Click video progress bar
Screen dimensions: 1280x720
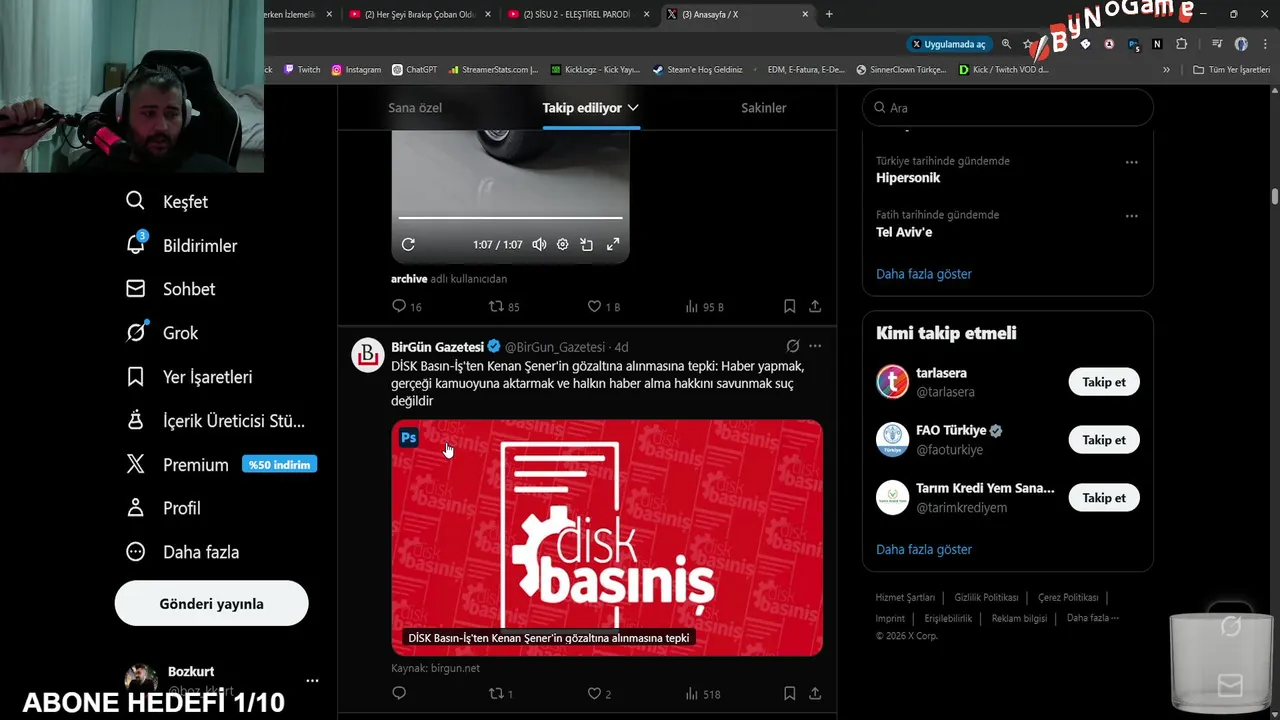pyautogui.click(x=510, y=217)
